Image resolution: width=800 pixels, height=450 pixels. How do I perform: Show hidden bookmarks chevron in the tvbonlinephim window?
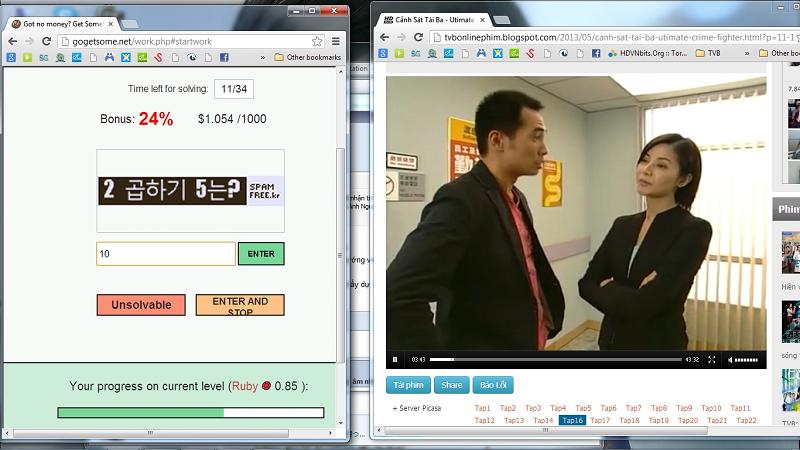pyautogui.click(x=747, y=53)
